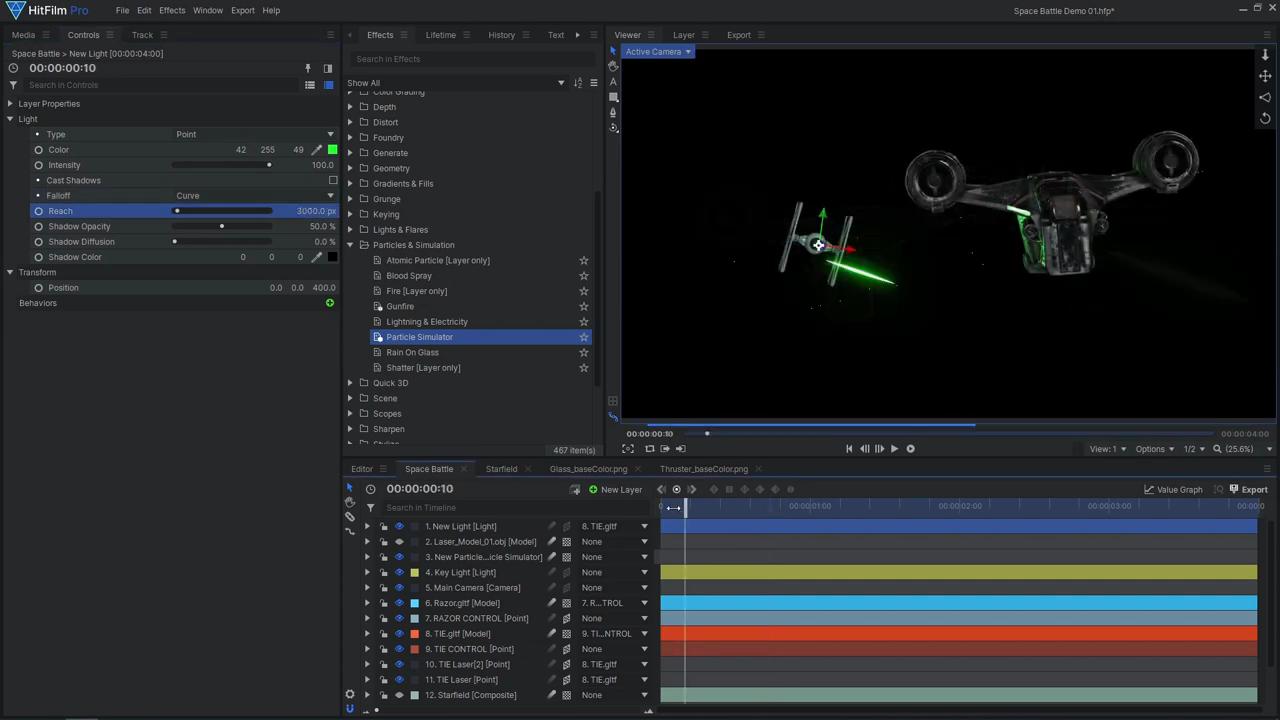This screenshot has width=1280, height=720.
Task: Toggle the snapping magnet in the timeline
Action: point(350,709)
